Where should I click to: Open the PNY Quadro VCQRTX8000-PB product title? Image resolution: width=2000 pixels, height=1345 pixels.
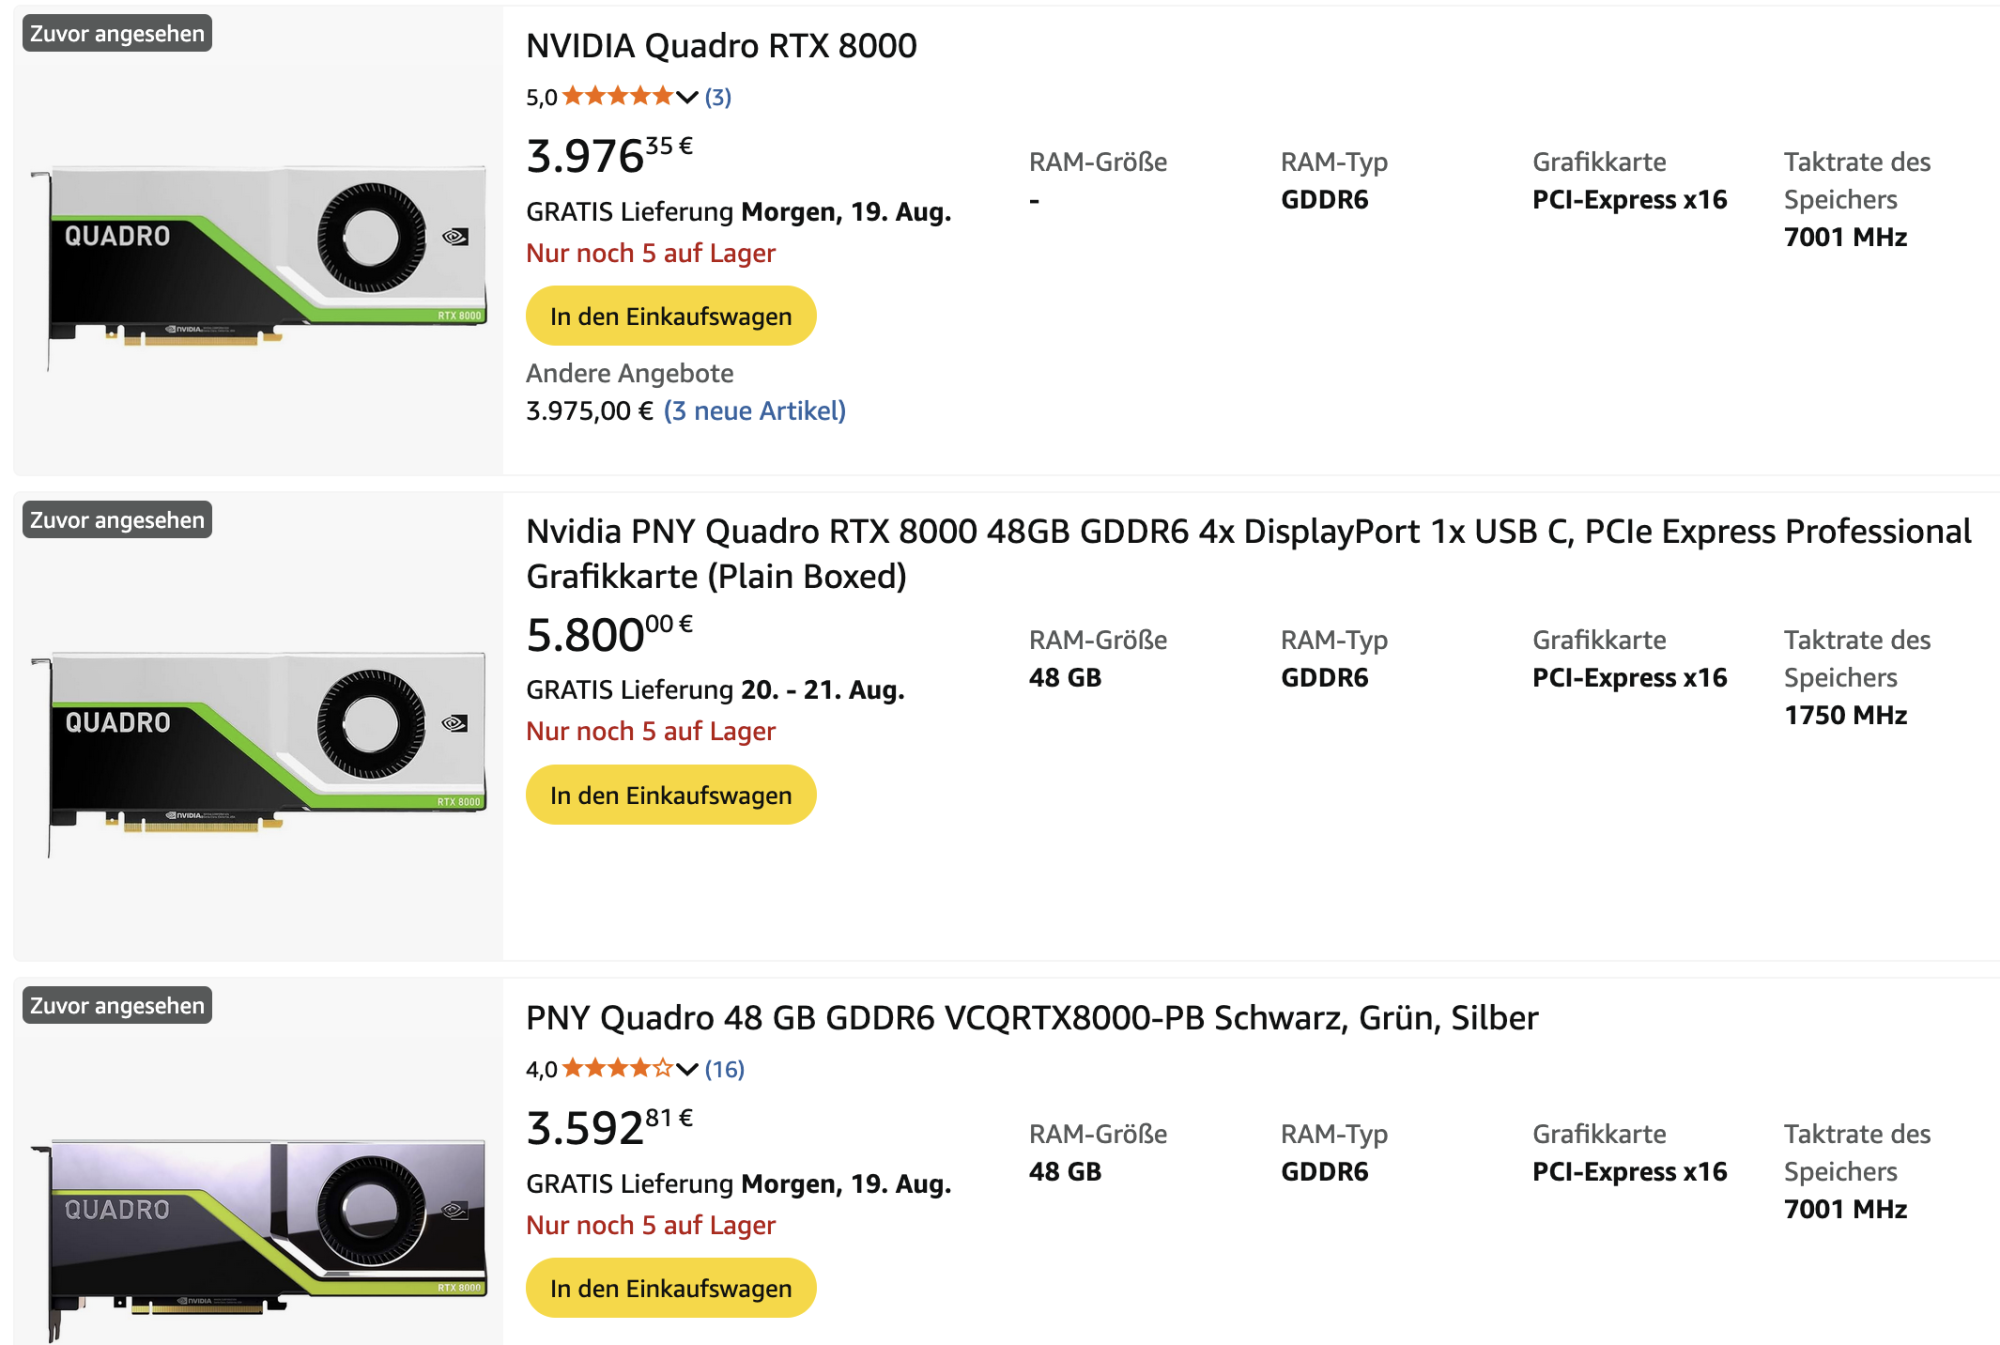1031,1018
